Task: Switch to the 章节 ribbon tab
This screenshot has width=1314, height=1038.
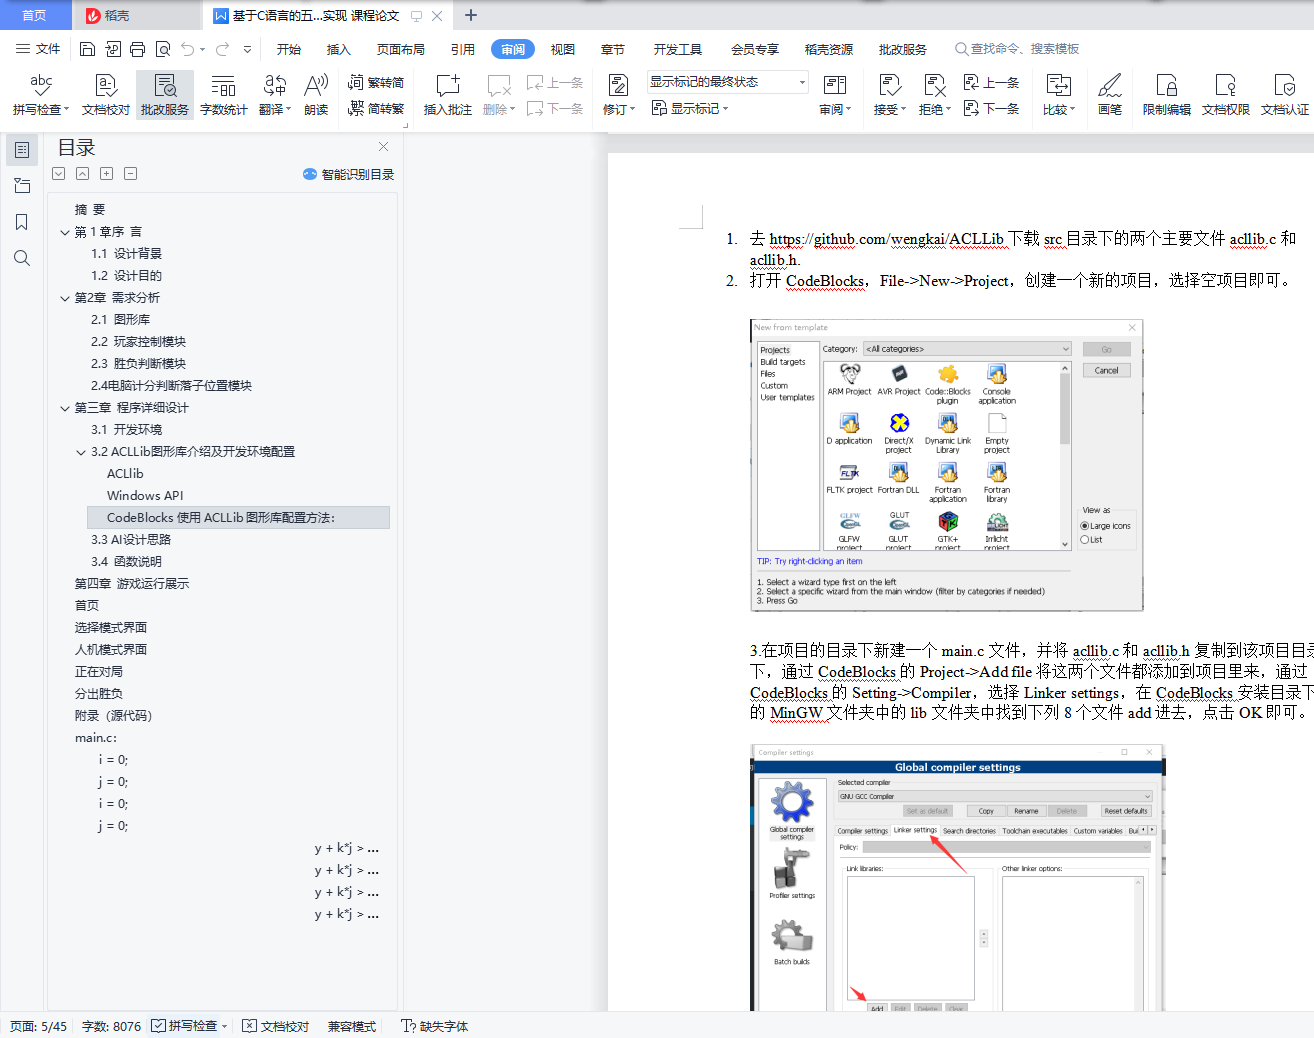Action: coord(613,49)
